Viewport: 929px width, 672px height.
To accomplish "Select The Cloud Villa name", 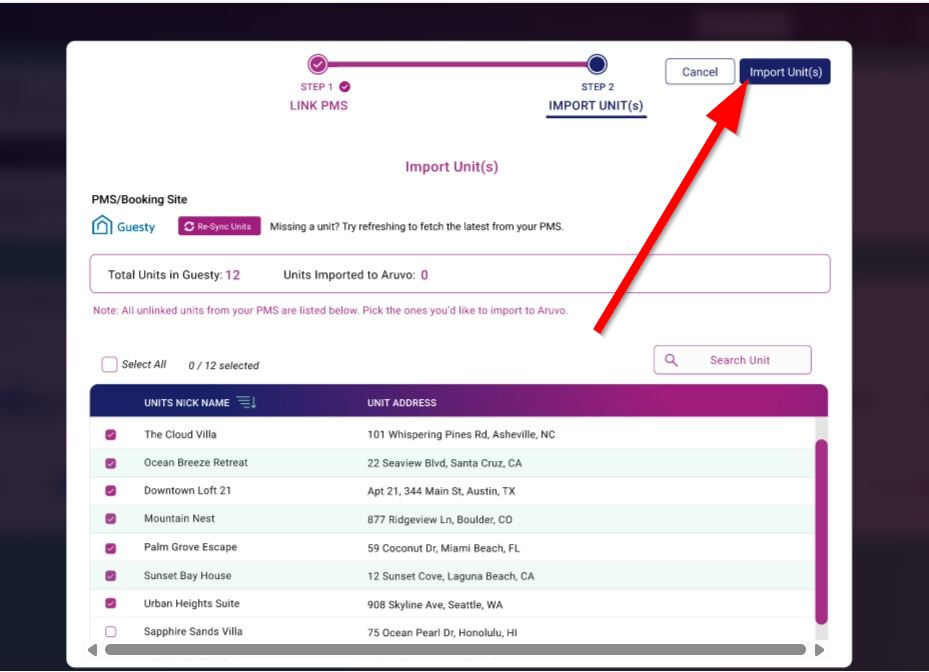I will click(x=180, y=434).
